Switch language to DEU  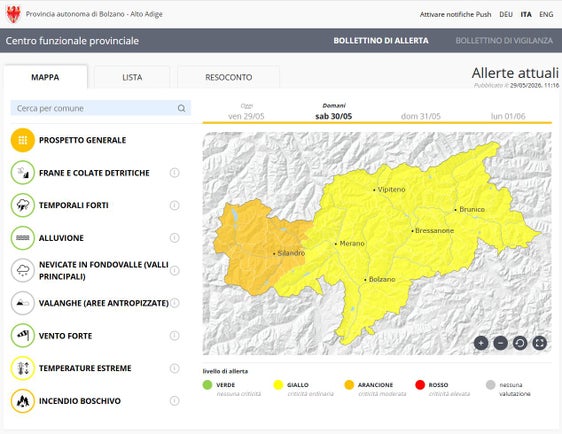coord(506,14)
